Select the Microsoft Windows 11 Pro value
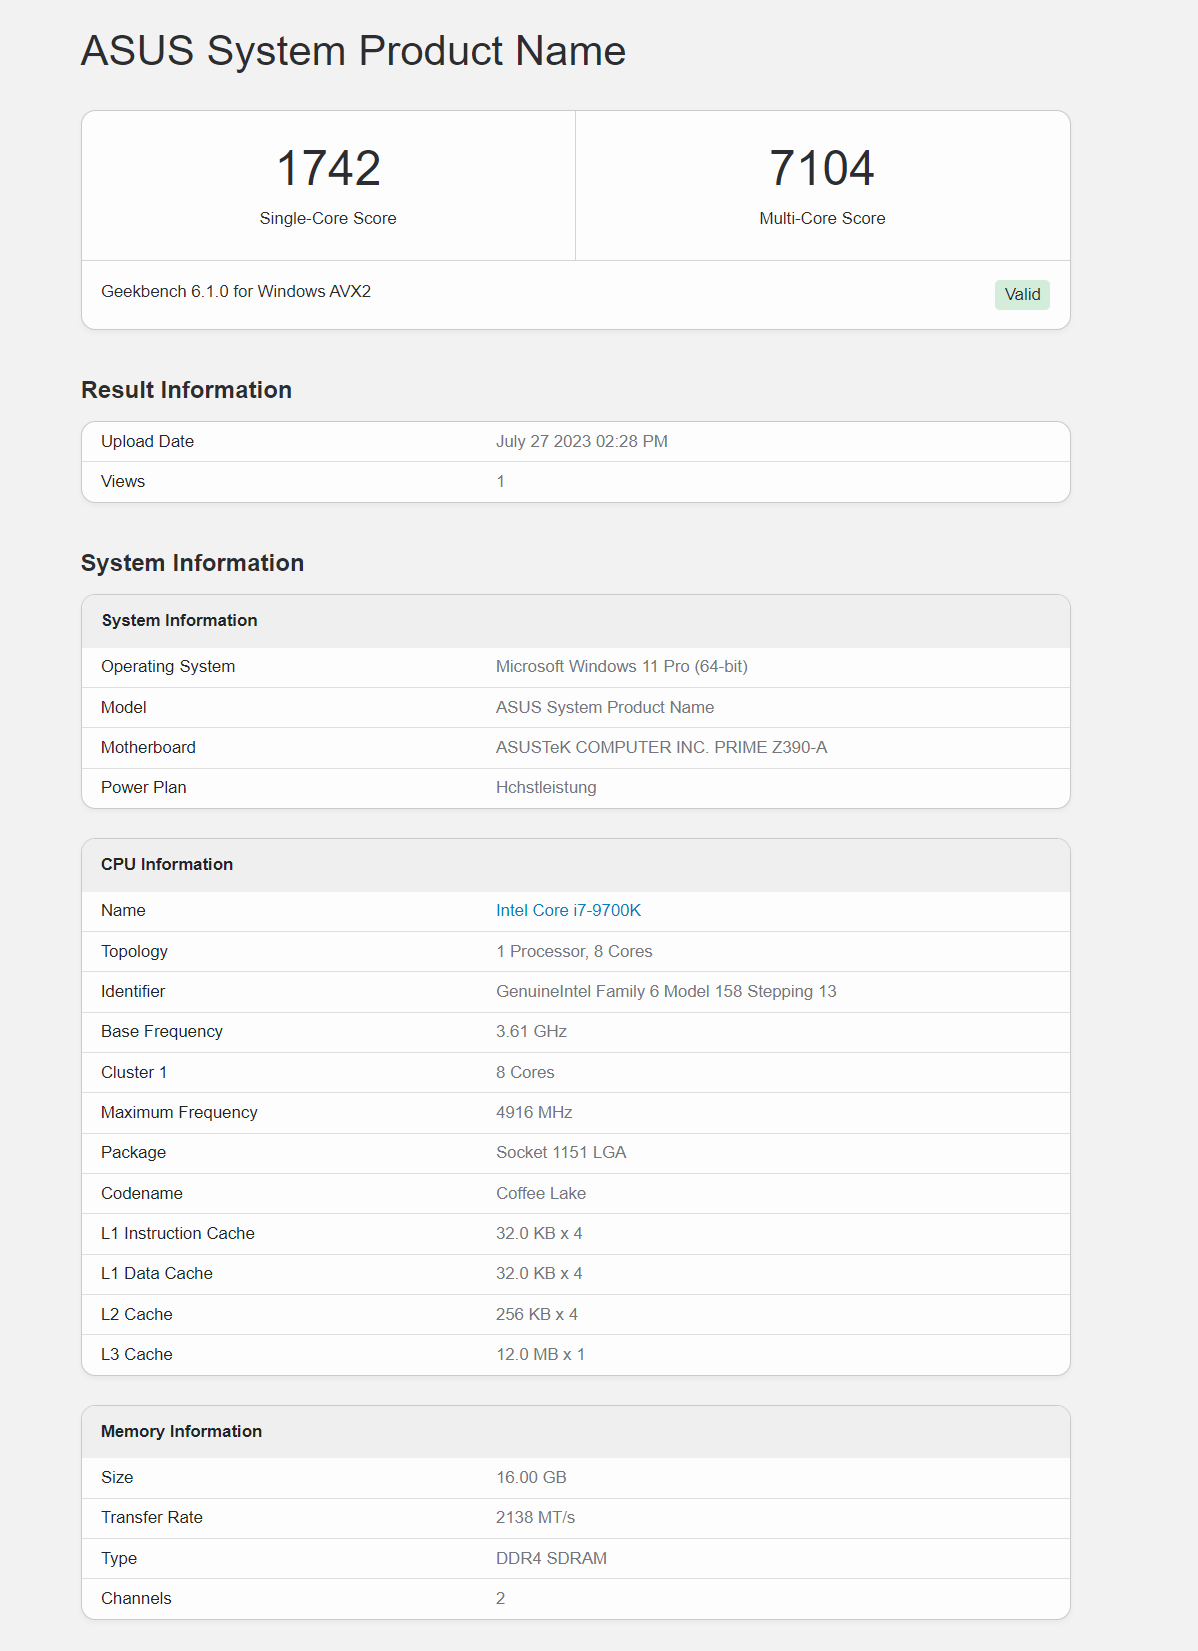 [x=621, y=666]
